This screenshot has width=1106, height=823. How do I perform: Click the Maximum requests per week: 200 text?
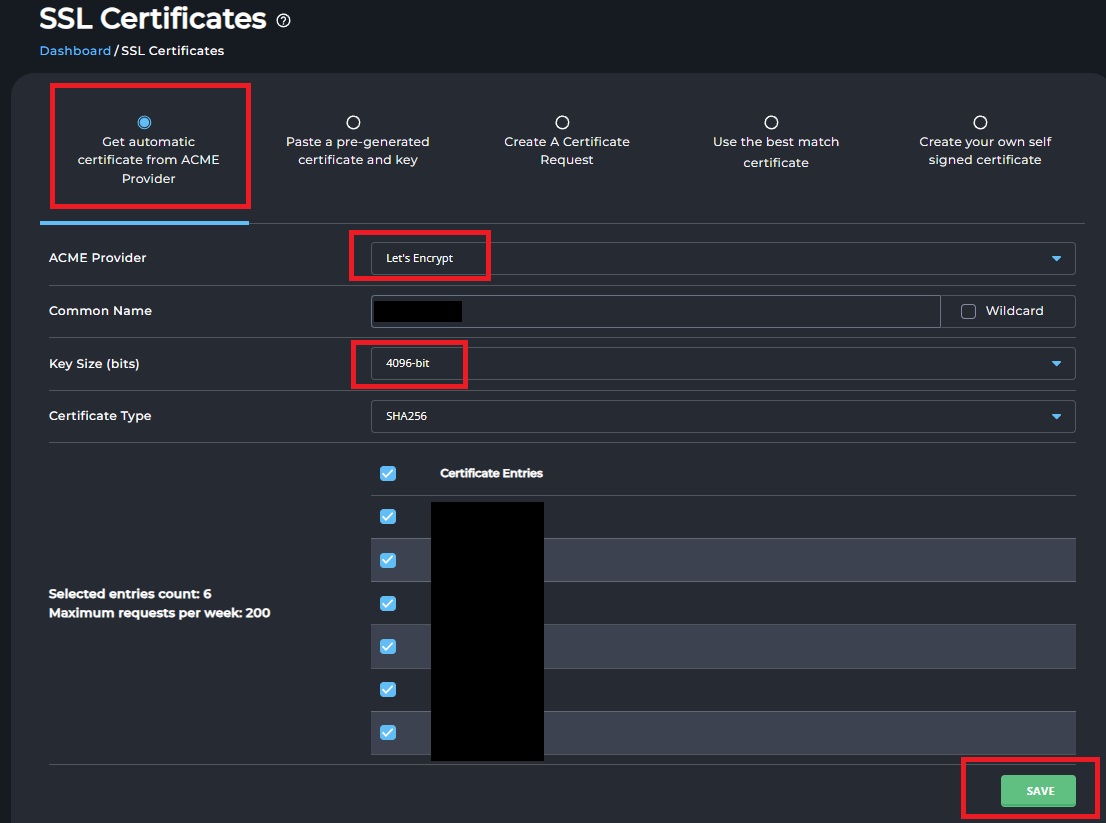pos(159,613)
